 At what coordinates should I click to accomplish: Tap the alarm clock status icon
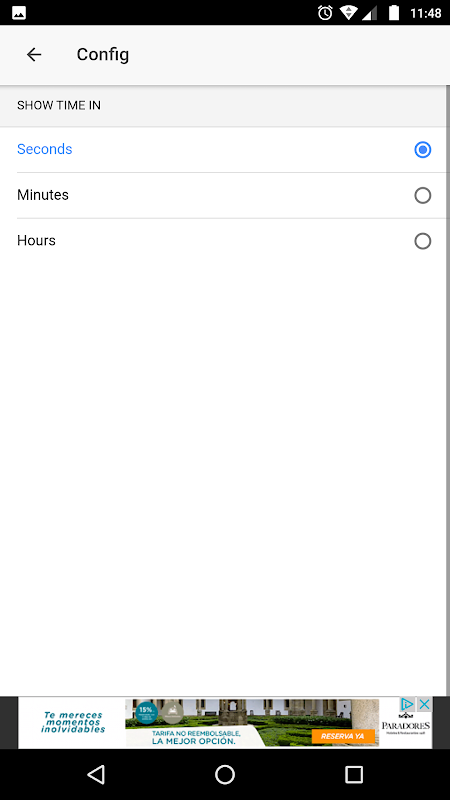(325, 13)
